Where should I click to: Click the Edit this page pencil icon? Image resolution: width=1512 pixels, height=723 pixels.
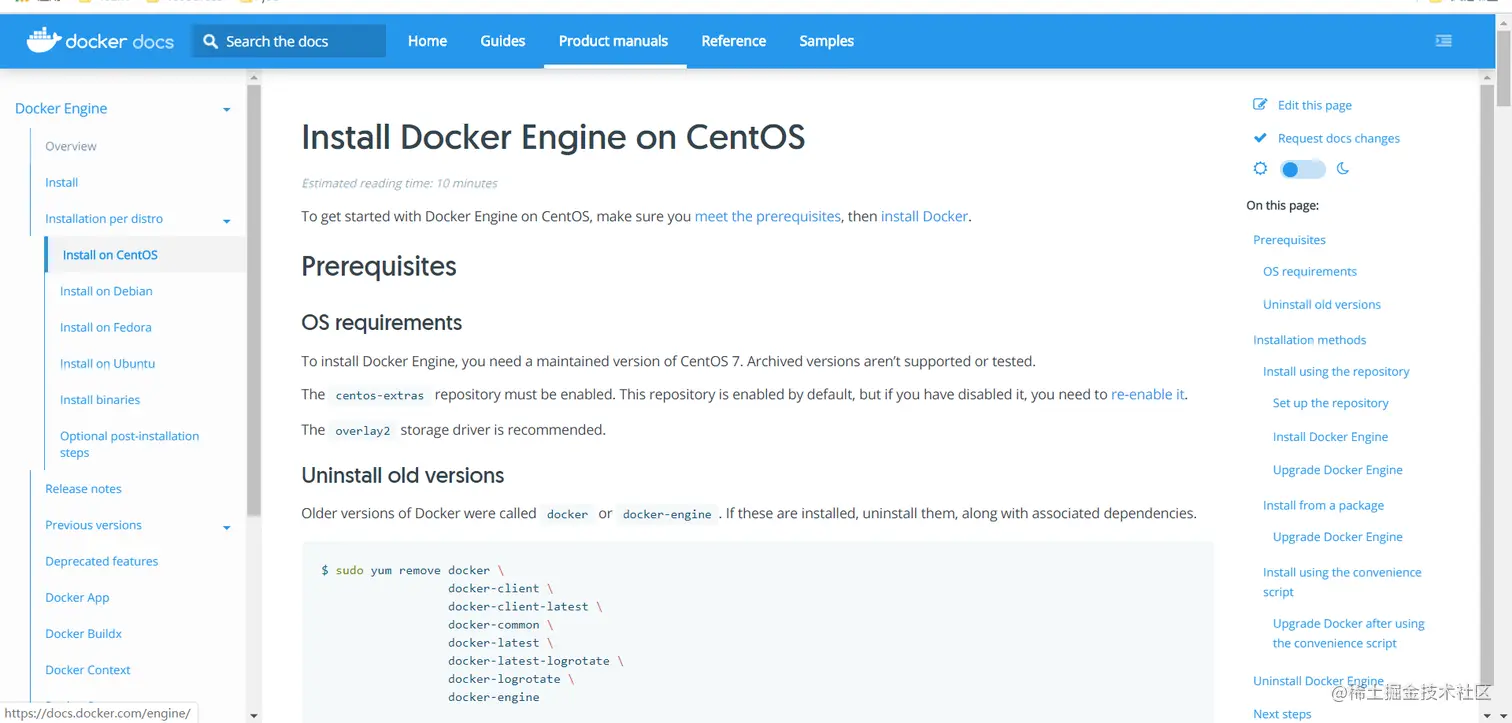[x=1260, y=105]
